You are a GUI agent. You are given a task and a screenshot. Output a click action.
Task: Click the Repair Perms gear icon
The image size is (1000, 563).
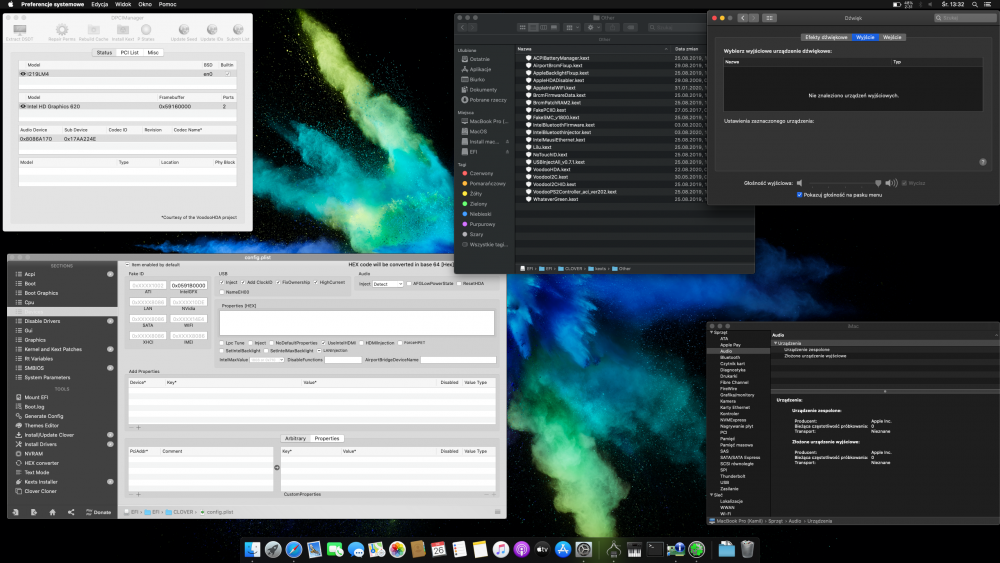[62, 29]
